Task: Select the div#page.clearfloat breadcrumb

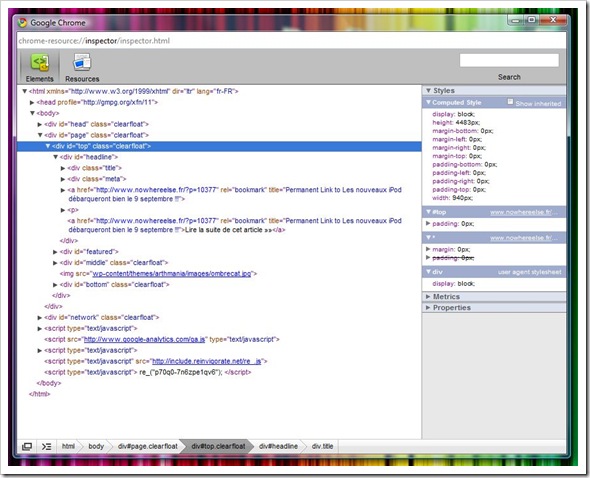Action: 148,446
